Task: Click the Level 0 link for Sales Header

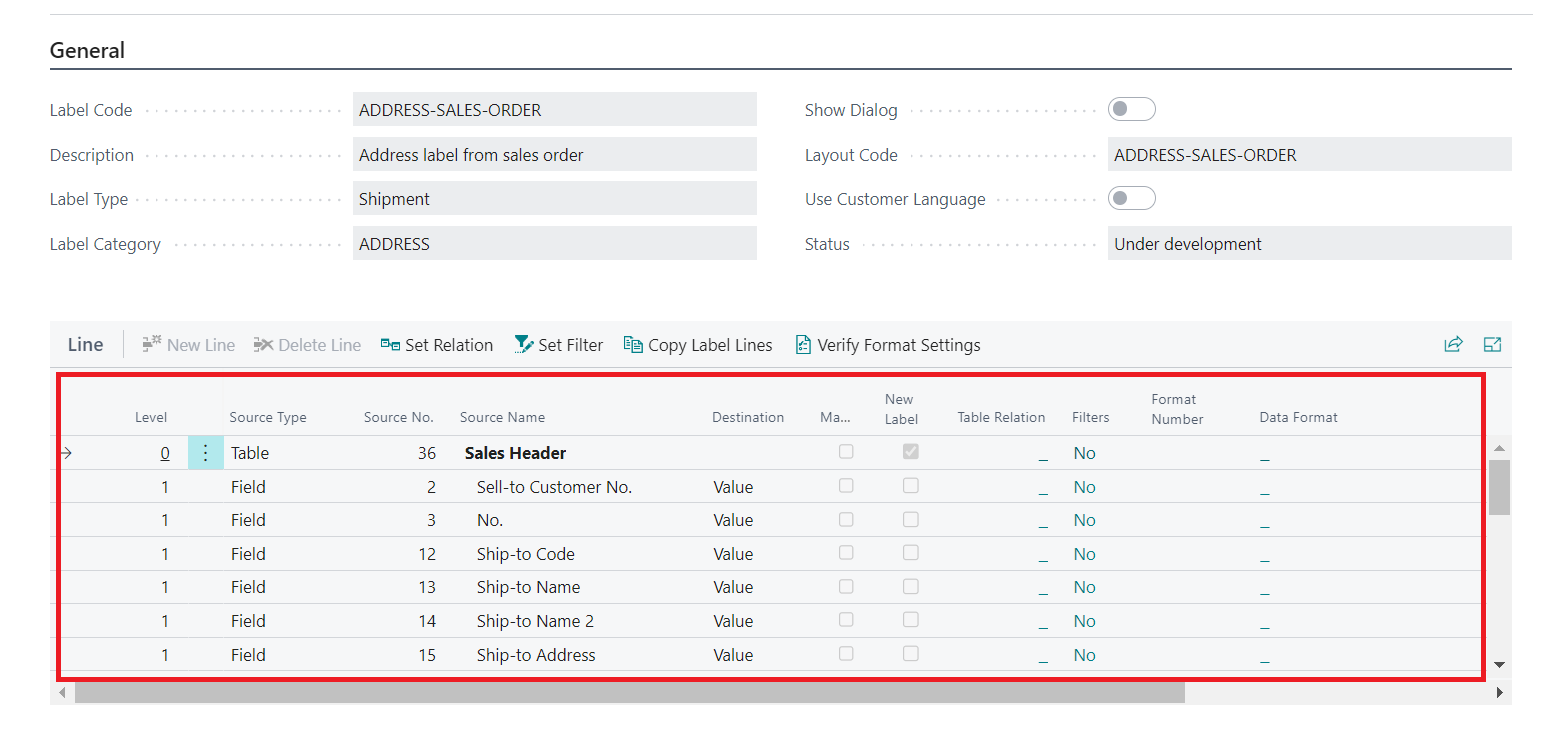Action: pyautogui.click(x=165, y=453)
